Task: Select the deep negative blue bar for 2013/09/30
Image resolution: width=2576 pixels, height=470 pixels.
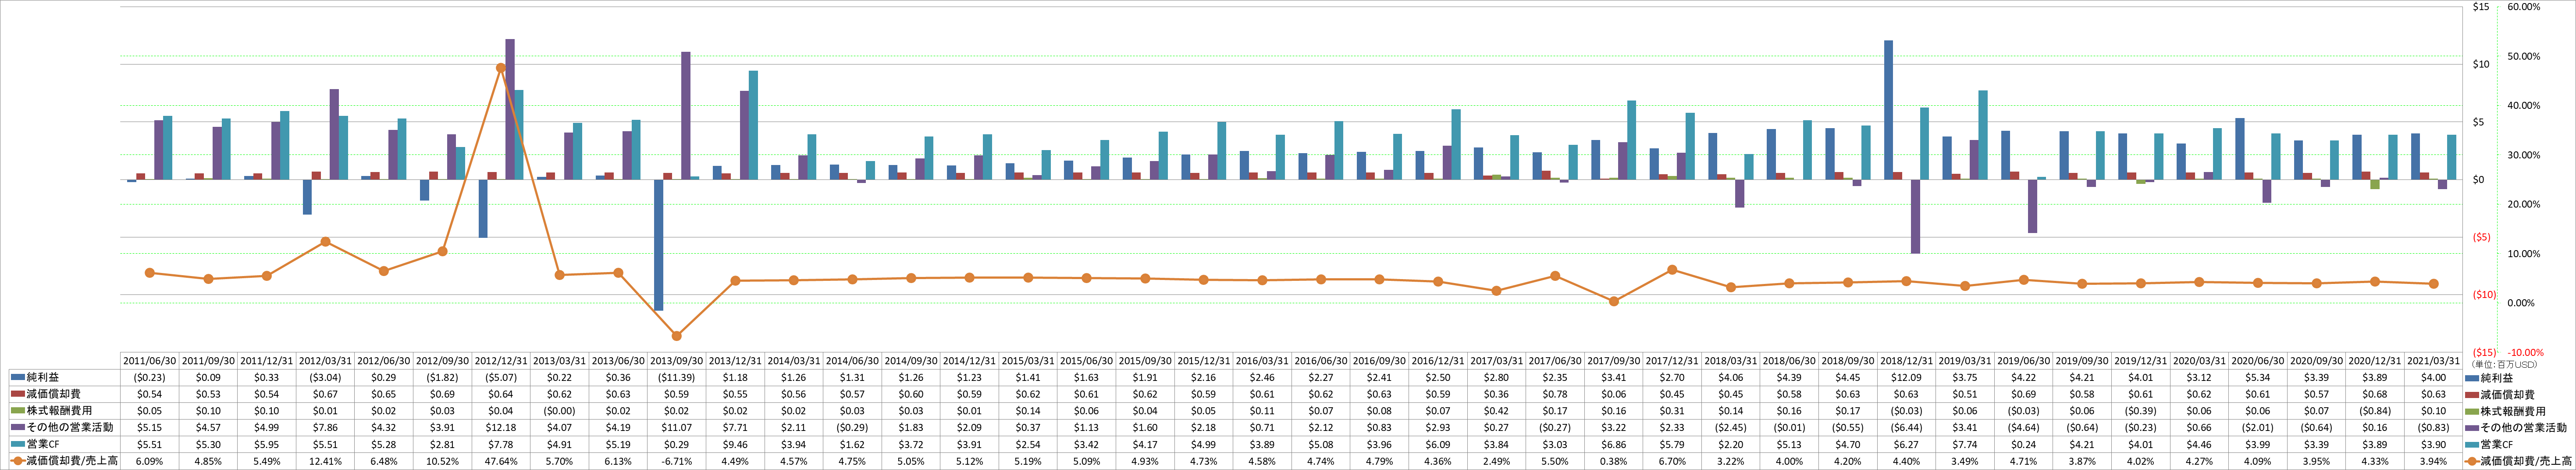Action: (659, 245)
